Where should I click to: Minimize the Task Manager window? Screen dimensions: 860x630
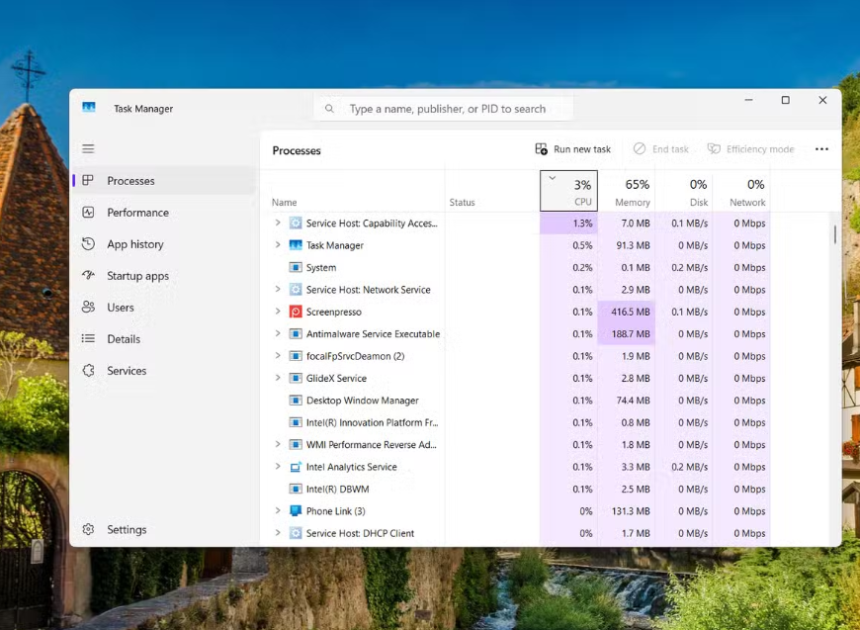749,100
